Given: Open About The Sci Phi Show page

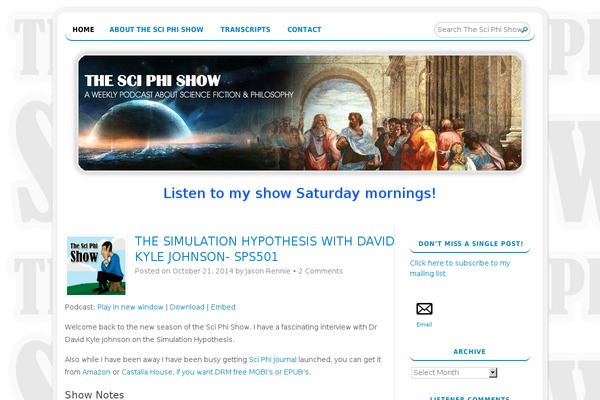Looking at the screenshot, I should 156,29.
